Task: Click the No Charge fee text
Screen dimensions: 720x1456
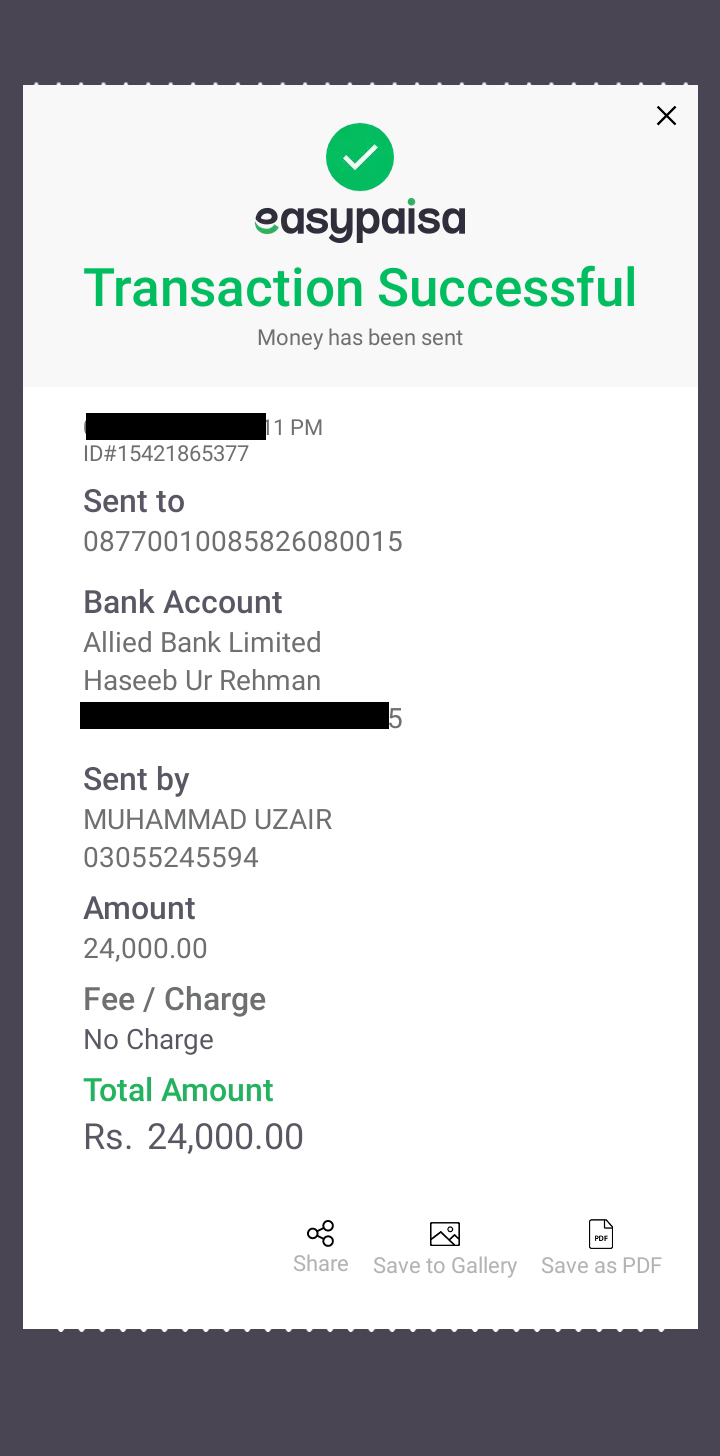Action: [x=148, y=1040]
